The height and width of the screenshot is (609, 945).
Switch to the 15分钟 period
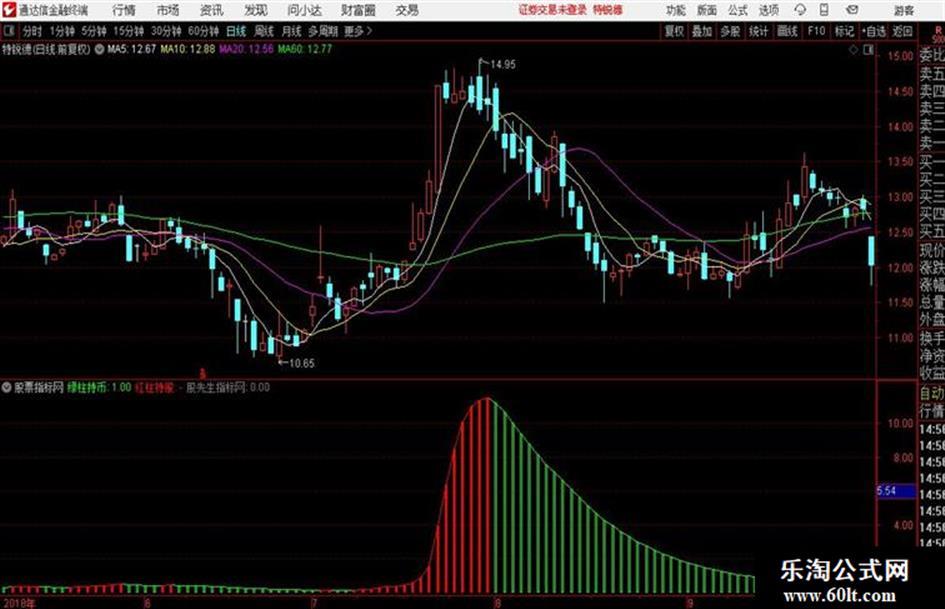click(x=128, y=31)
